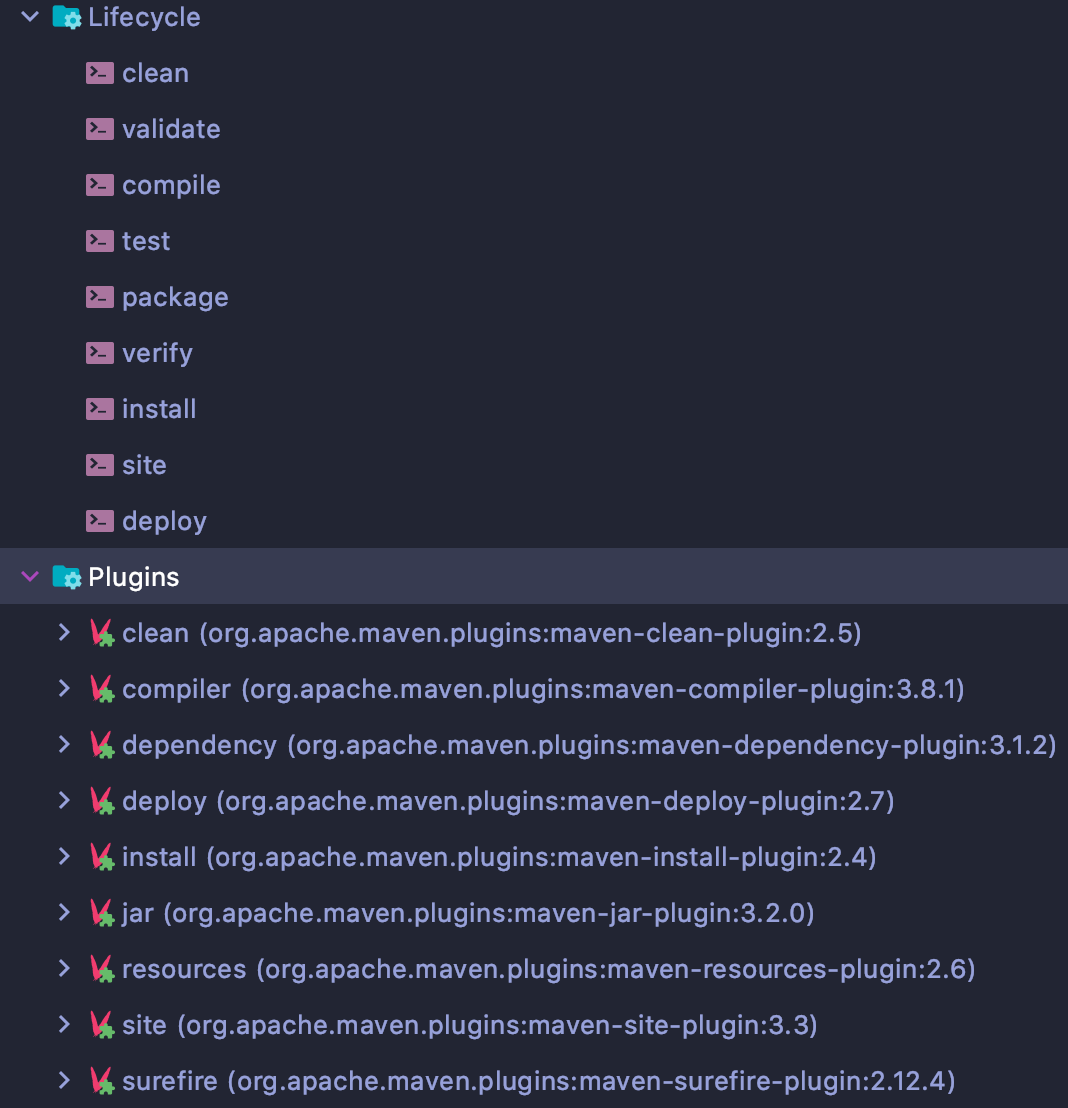Image resolution: width=1068 pixels, height=1108 pixels.
Task: Select the maven-clean-plugin:2.5 entry
Action: pos(491,633)
